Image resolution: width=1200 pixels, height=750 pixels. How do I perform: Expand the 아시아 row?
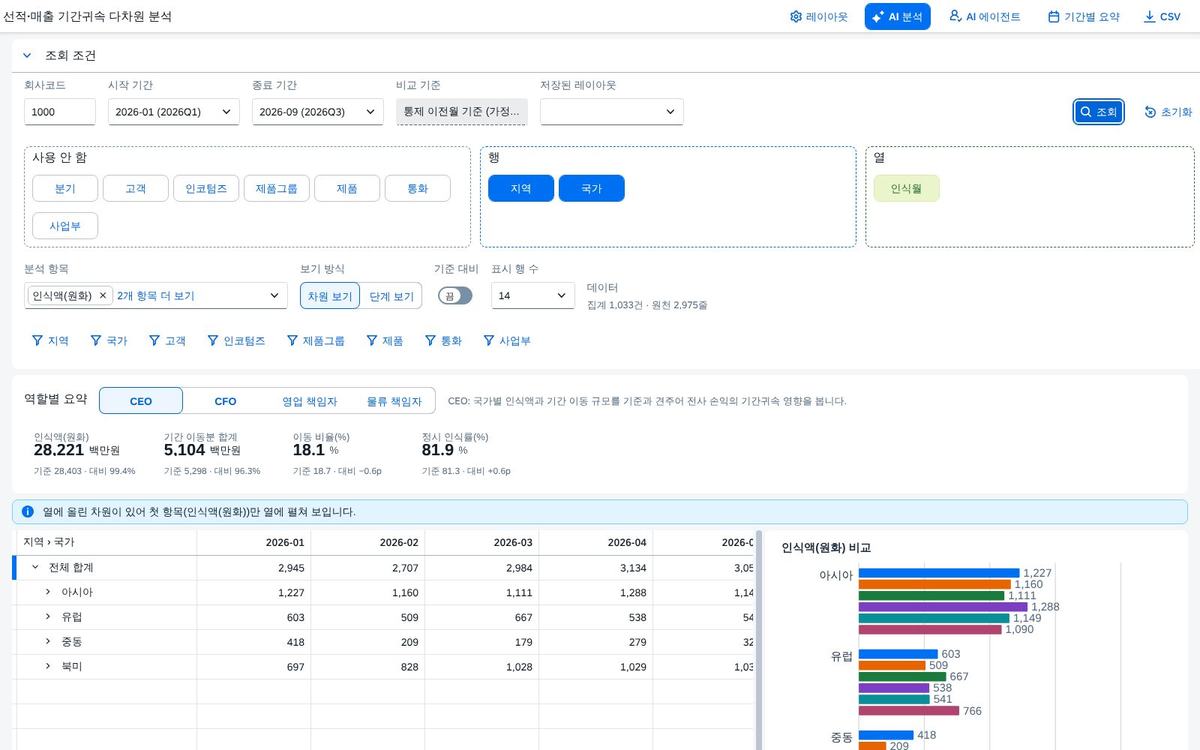[48, 592]
